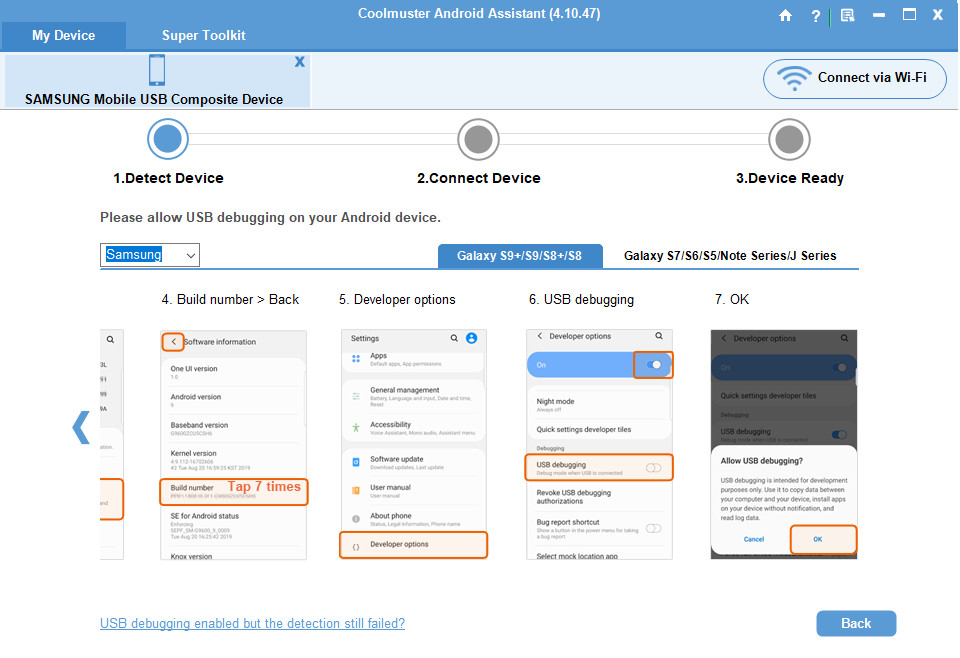Click the '3.Device Ready' label
This screenshot has height=658, width=960.
[790, 178]
